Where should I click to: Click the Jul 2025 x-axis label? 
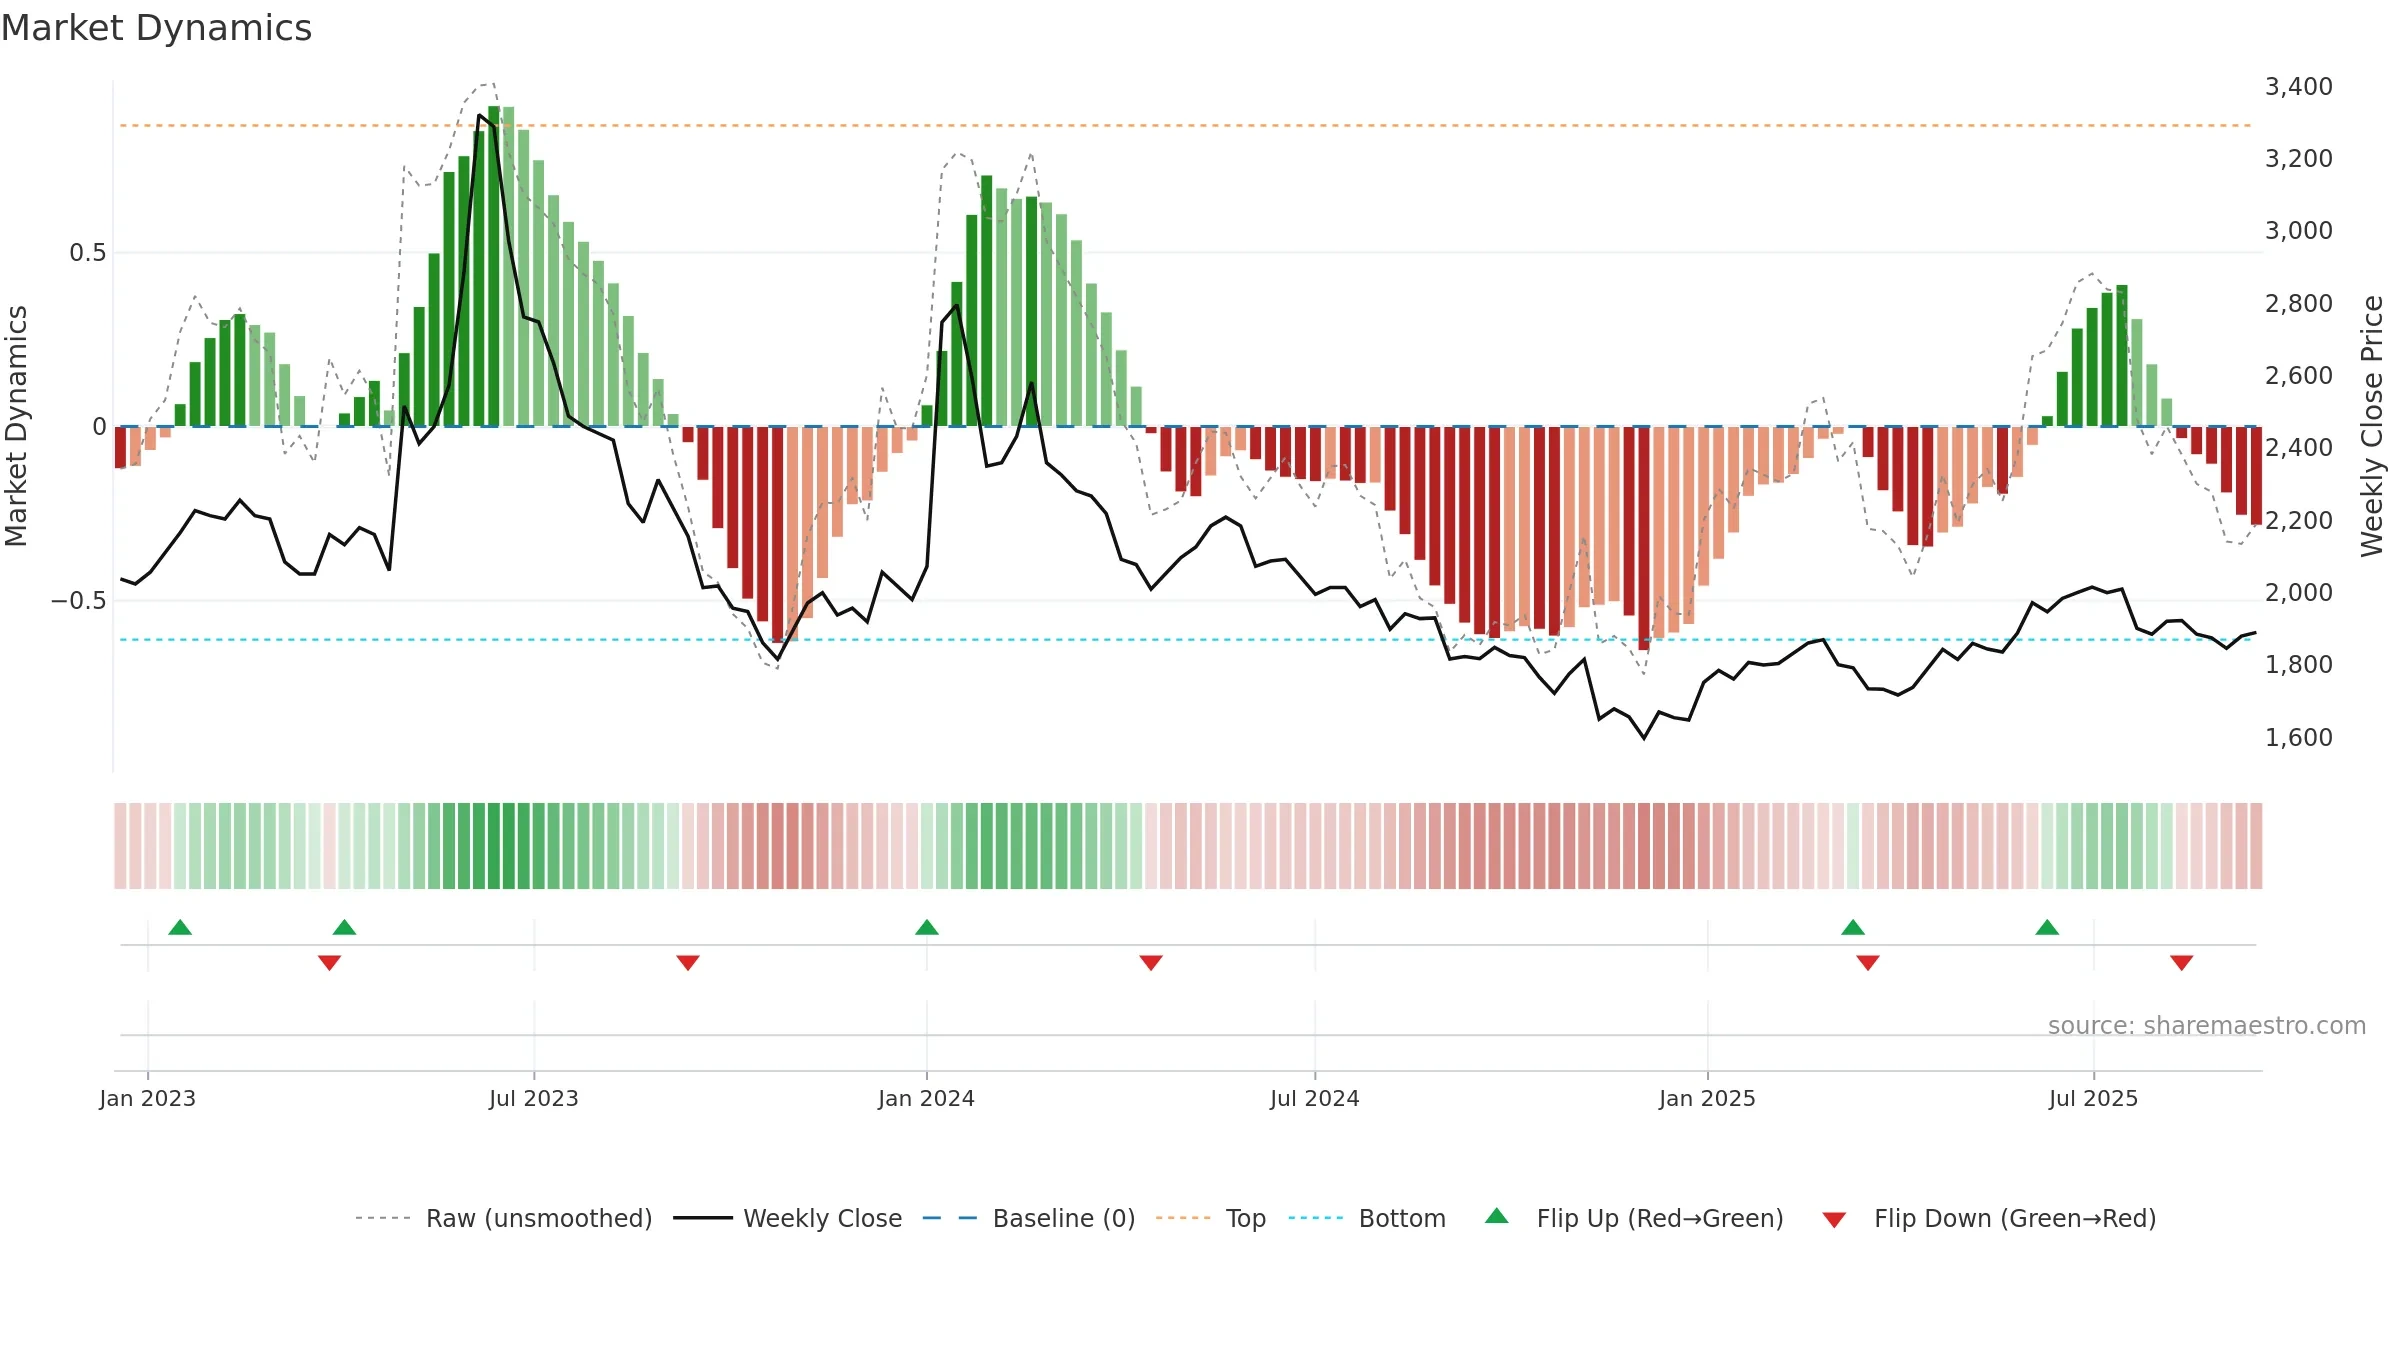(2093, 1098)
